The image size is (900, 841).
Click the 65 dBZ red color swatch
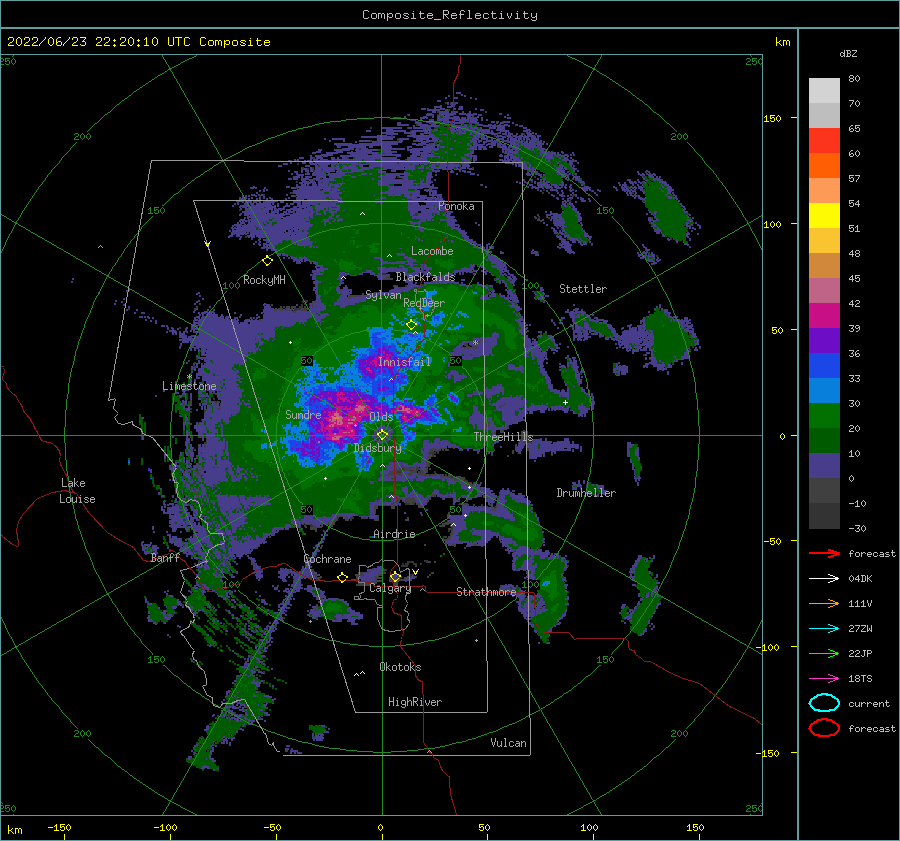click(x=824, y=141)
